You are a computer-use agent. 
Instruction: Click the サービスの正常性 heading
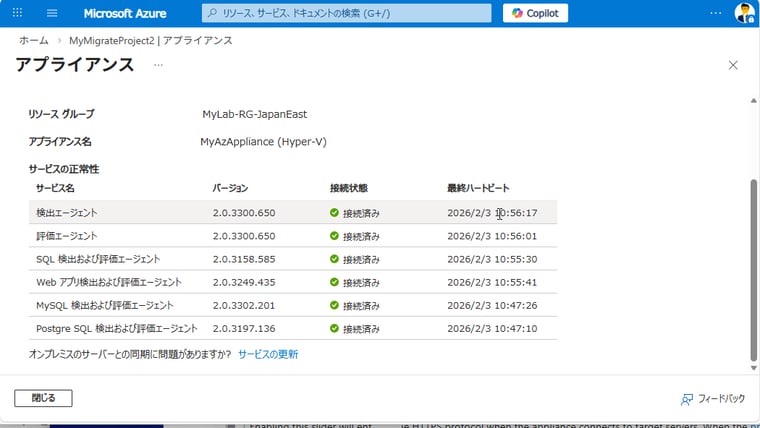point(63,169)
